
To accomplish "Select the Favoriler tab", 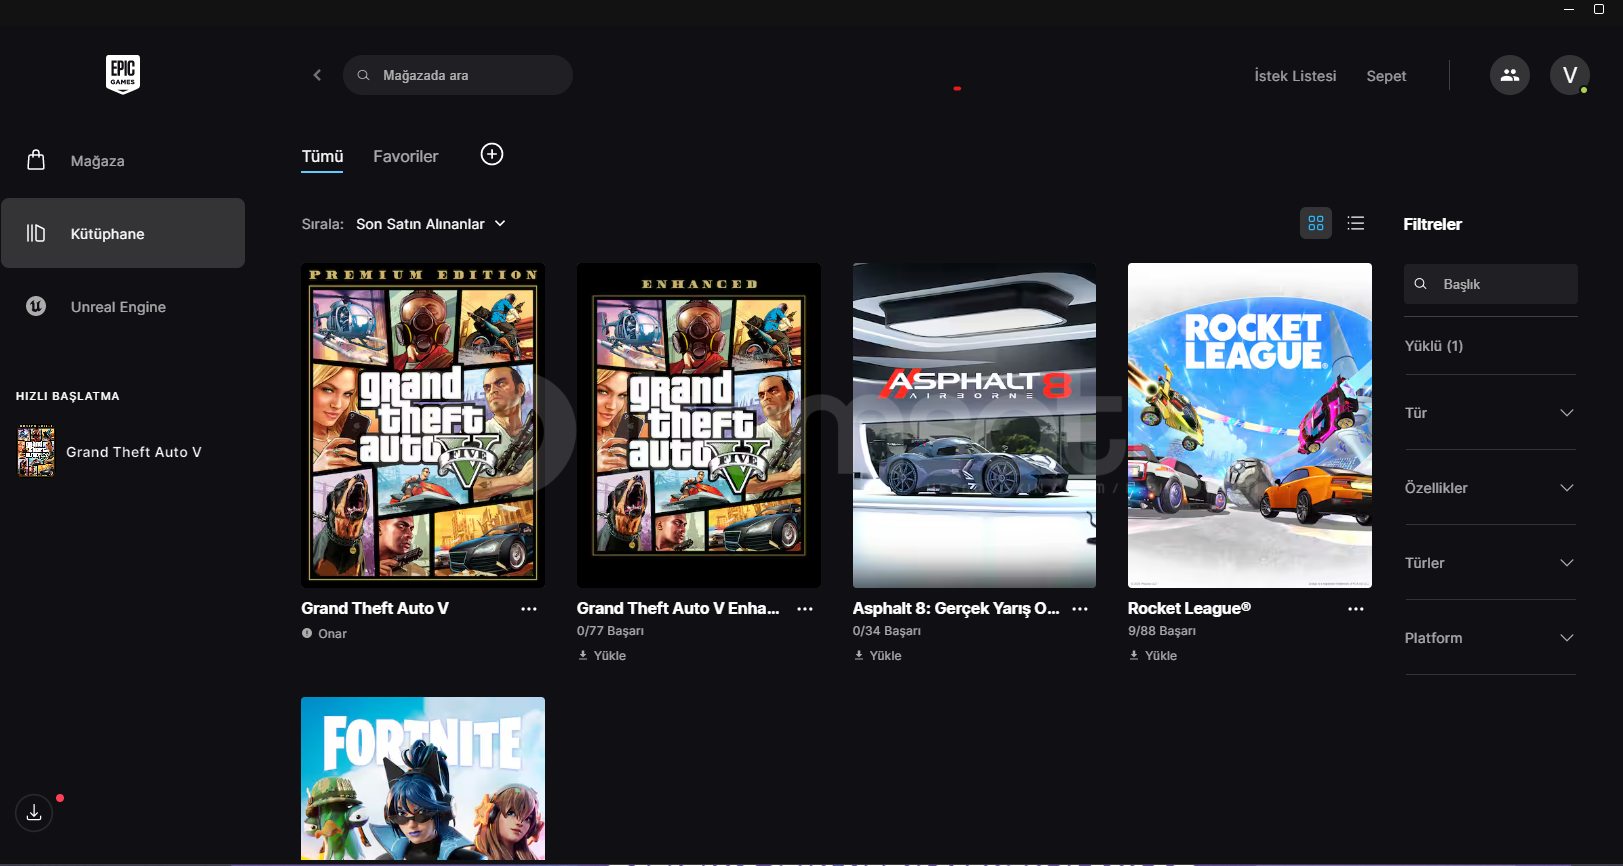I will (406, 156).
